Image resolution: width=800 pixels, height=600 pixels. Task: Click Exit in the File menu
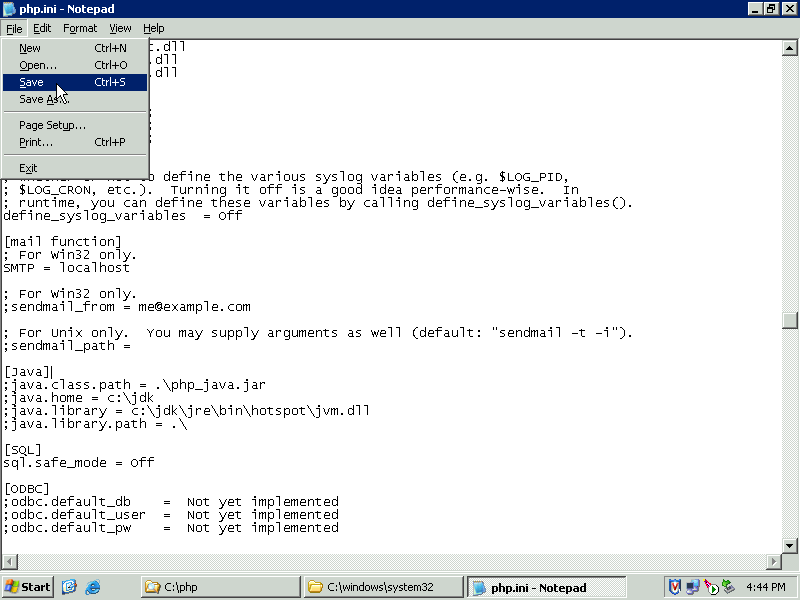(x=28, y=168)
